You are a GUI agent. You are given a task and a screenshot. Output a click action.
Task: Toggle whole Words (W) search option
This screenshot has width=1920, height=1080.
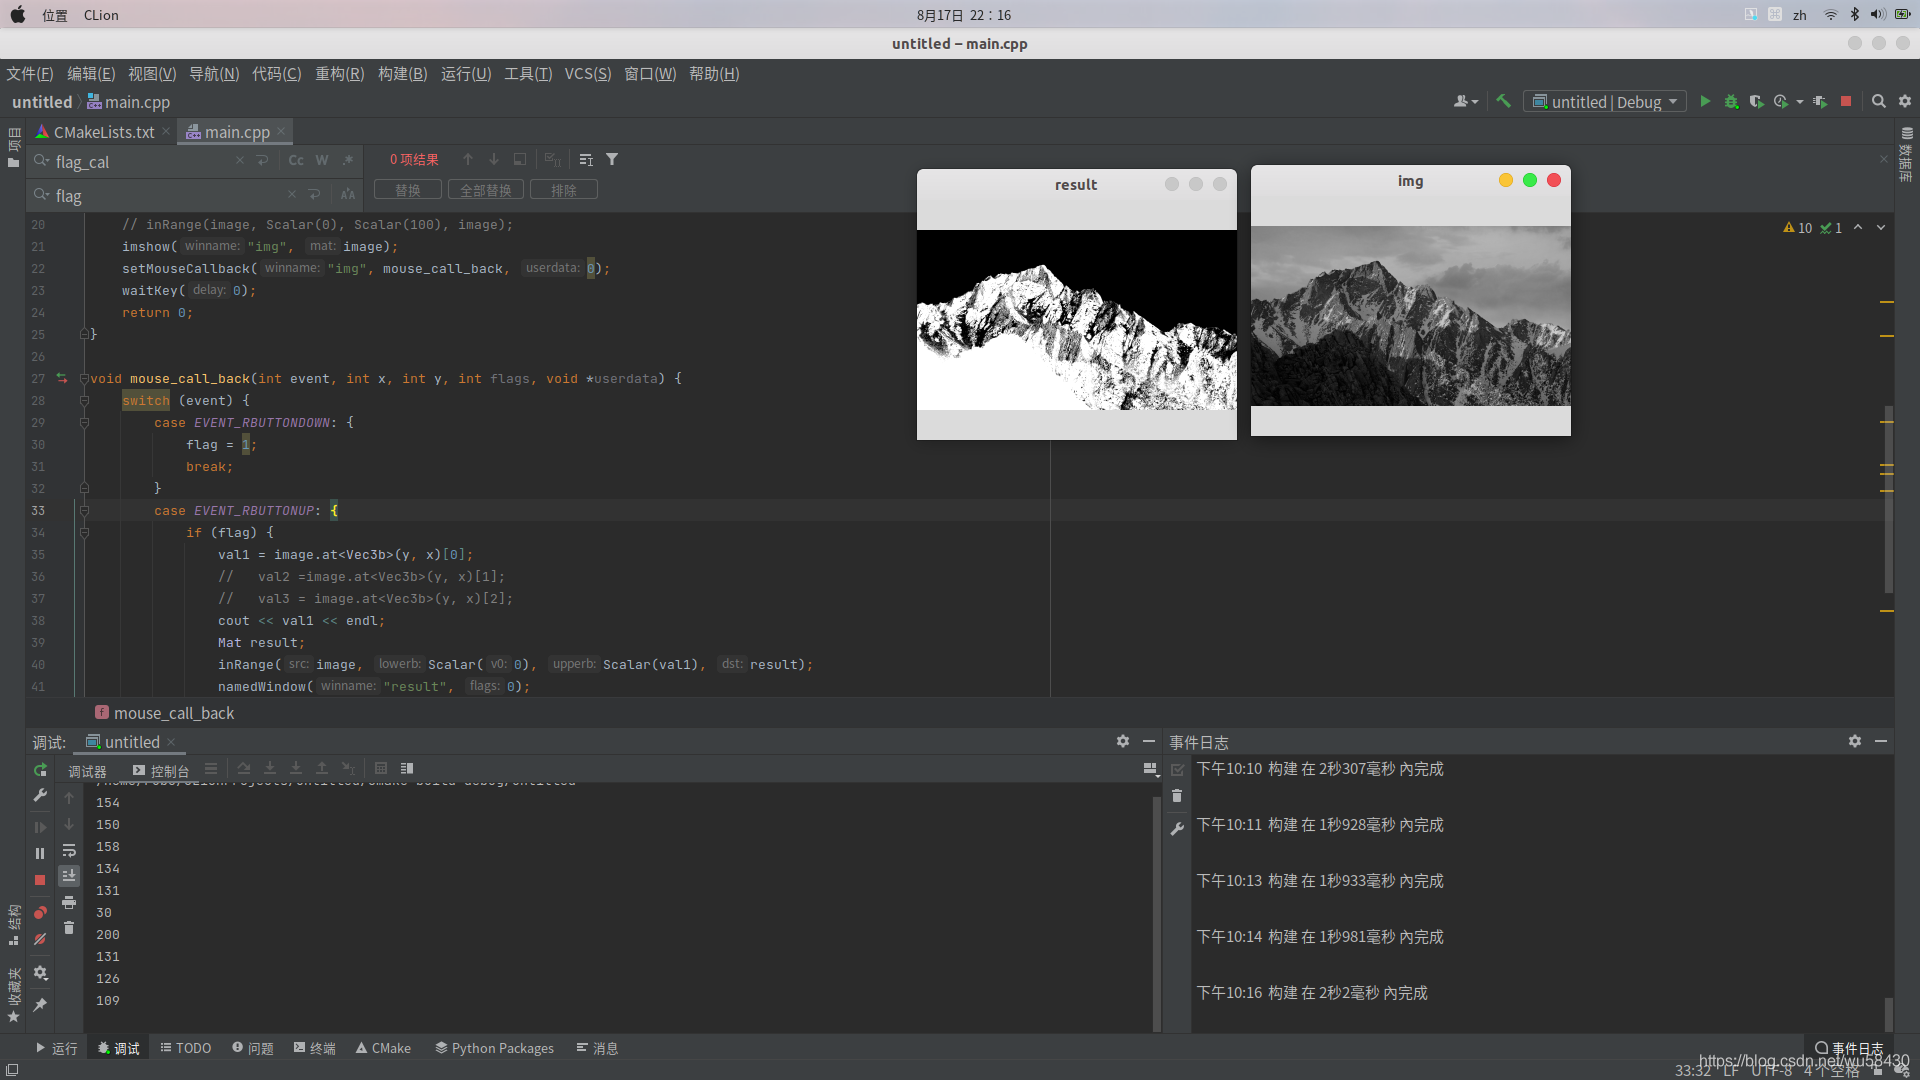[x=322, y=160]
